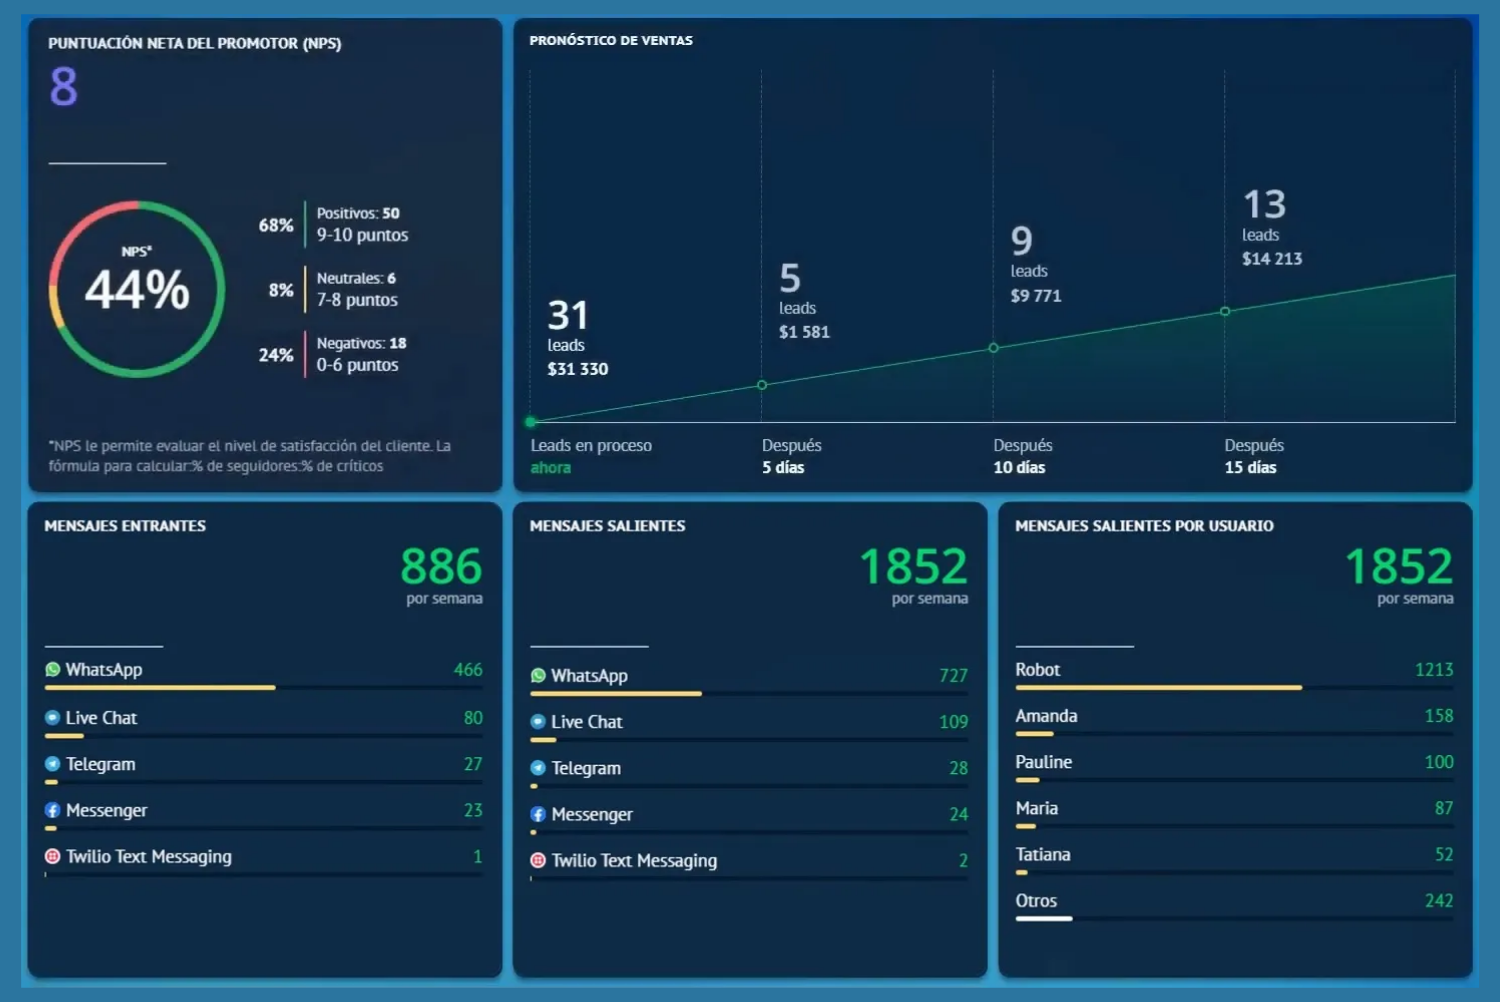Viewport: 1500px width, 1002px height.
Task: Select the Pauline user row
Action: click(x=1235, y=766)
